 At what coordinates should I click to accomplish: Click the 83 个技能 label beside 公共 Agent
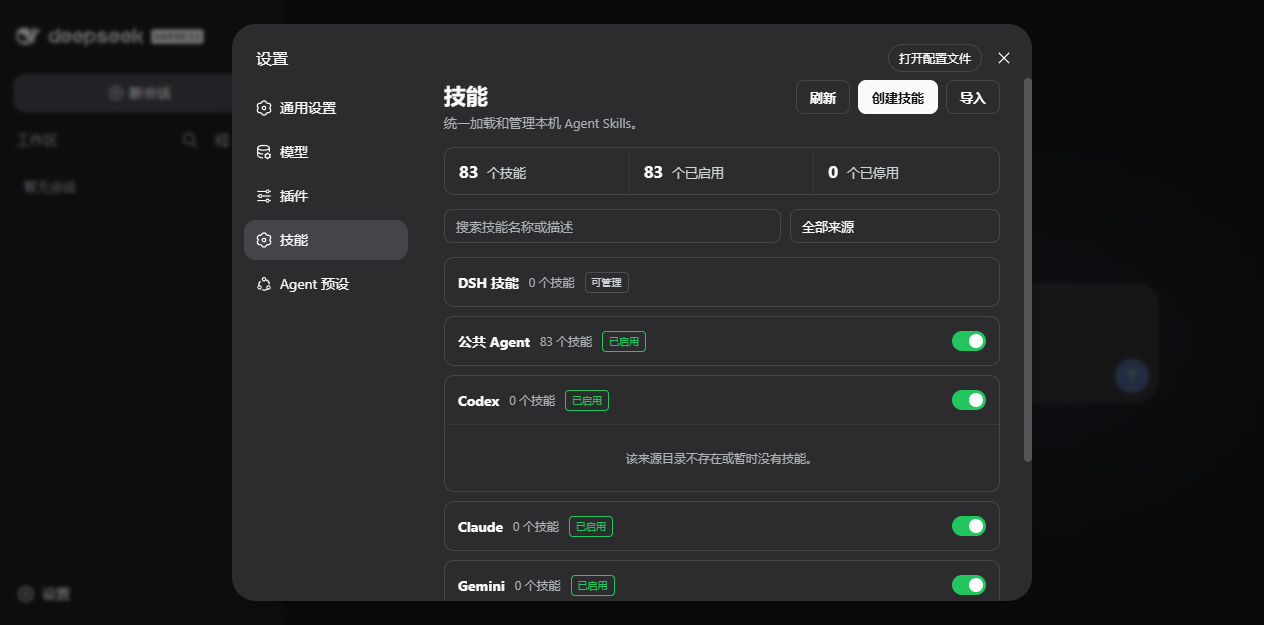click(x=566, y=342)
